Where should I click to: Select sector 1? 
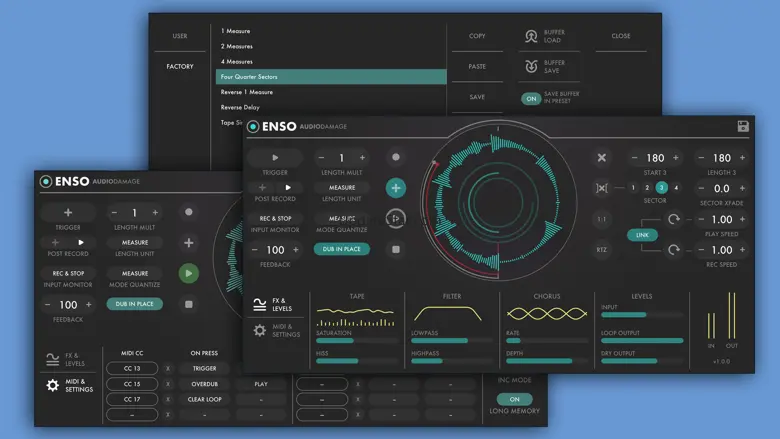point(633,187)
